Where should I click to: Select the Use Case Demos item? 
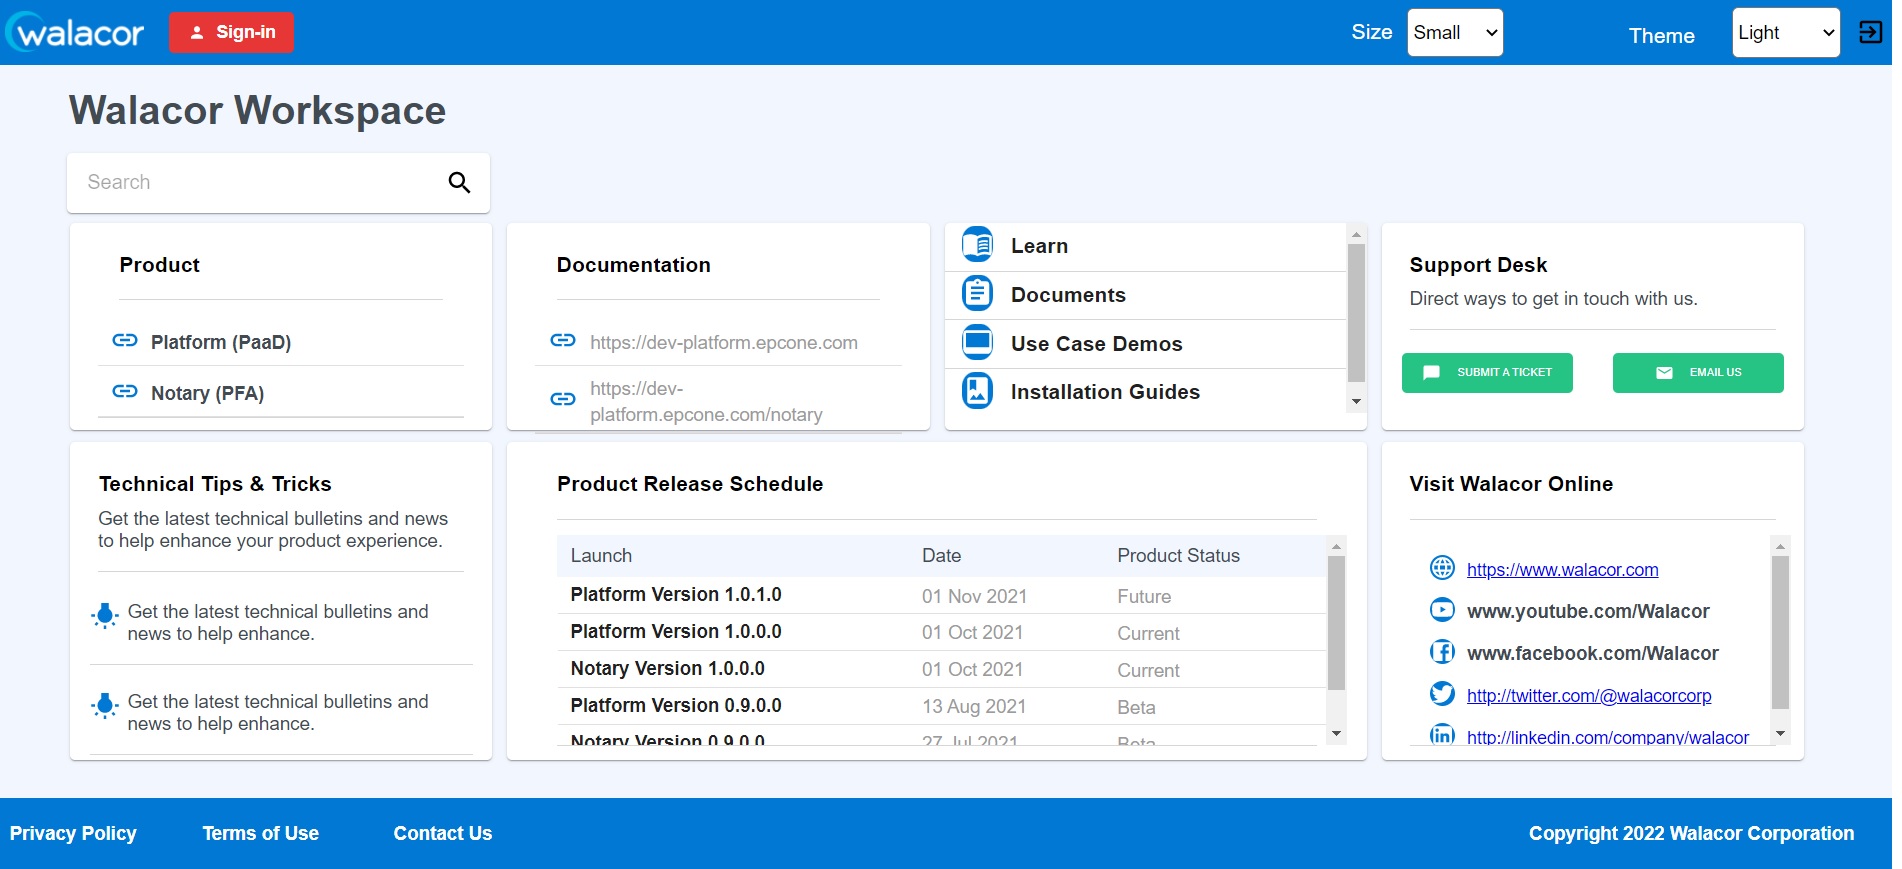pos(1146,344)
